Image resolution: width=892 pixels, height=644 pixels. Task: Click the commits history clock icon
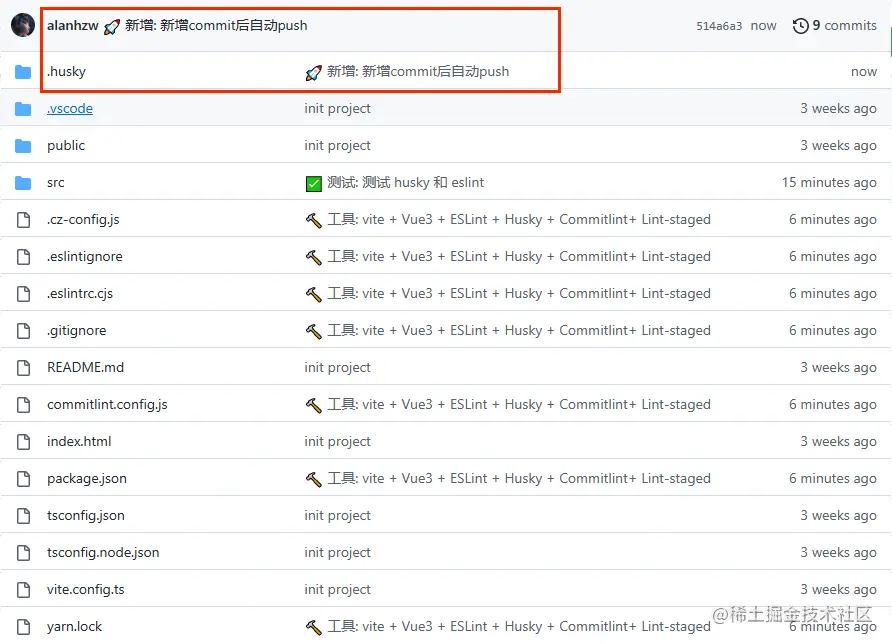pyautogui.click(x=800, y=26)
